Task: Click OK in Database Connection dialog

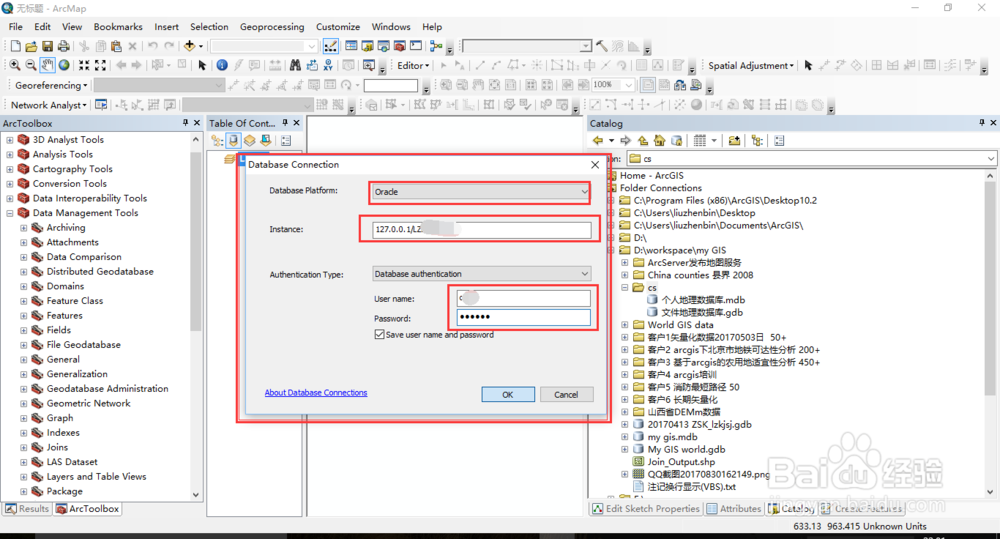Action: [x=508, y=394]
